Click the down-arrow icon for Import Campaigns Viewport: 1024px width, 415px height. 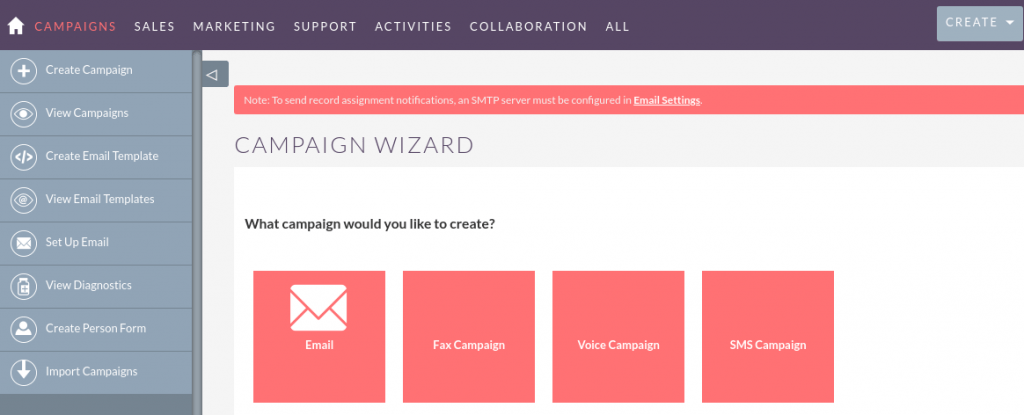[x=24, y=373]
